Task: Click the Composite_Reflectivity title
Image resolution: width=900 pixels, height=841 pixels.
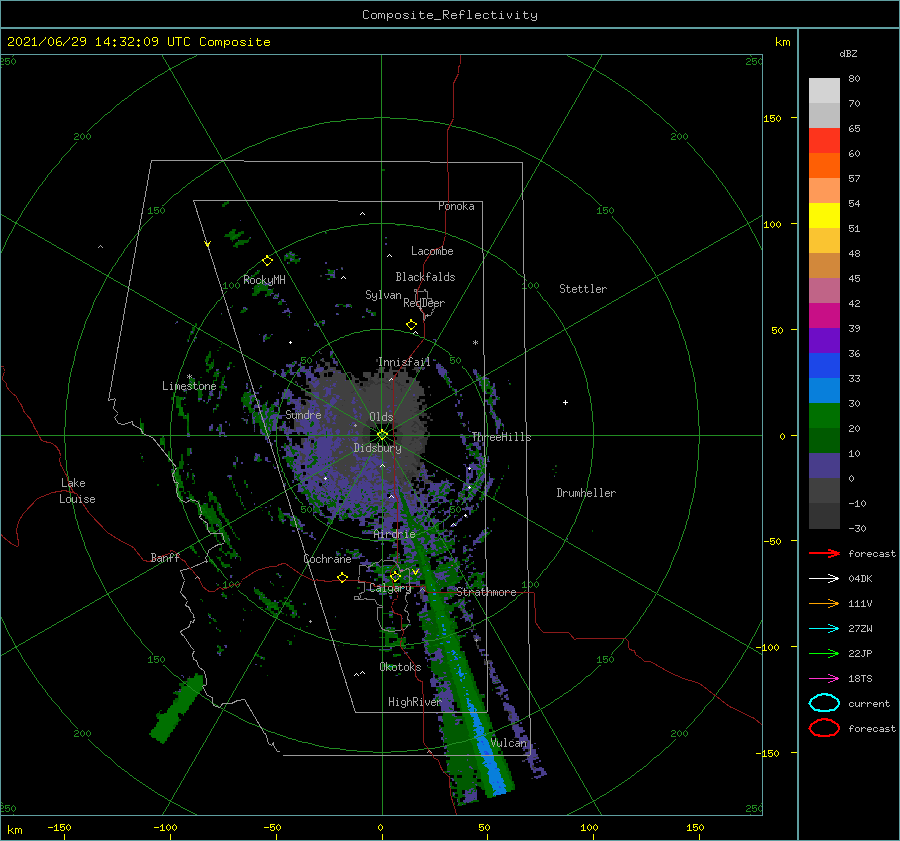Action: coord(450,15)
